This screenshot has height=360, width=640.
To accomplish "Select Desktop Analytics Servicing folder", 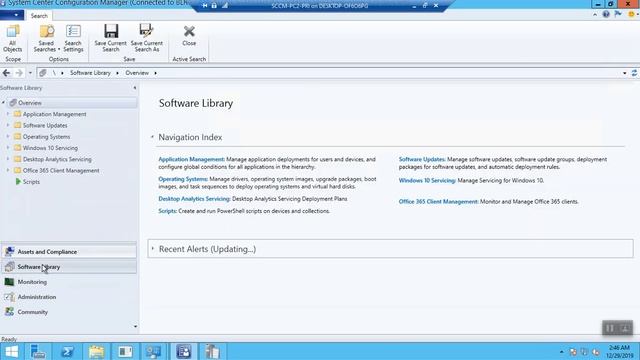I will [x=53, y=159].
